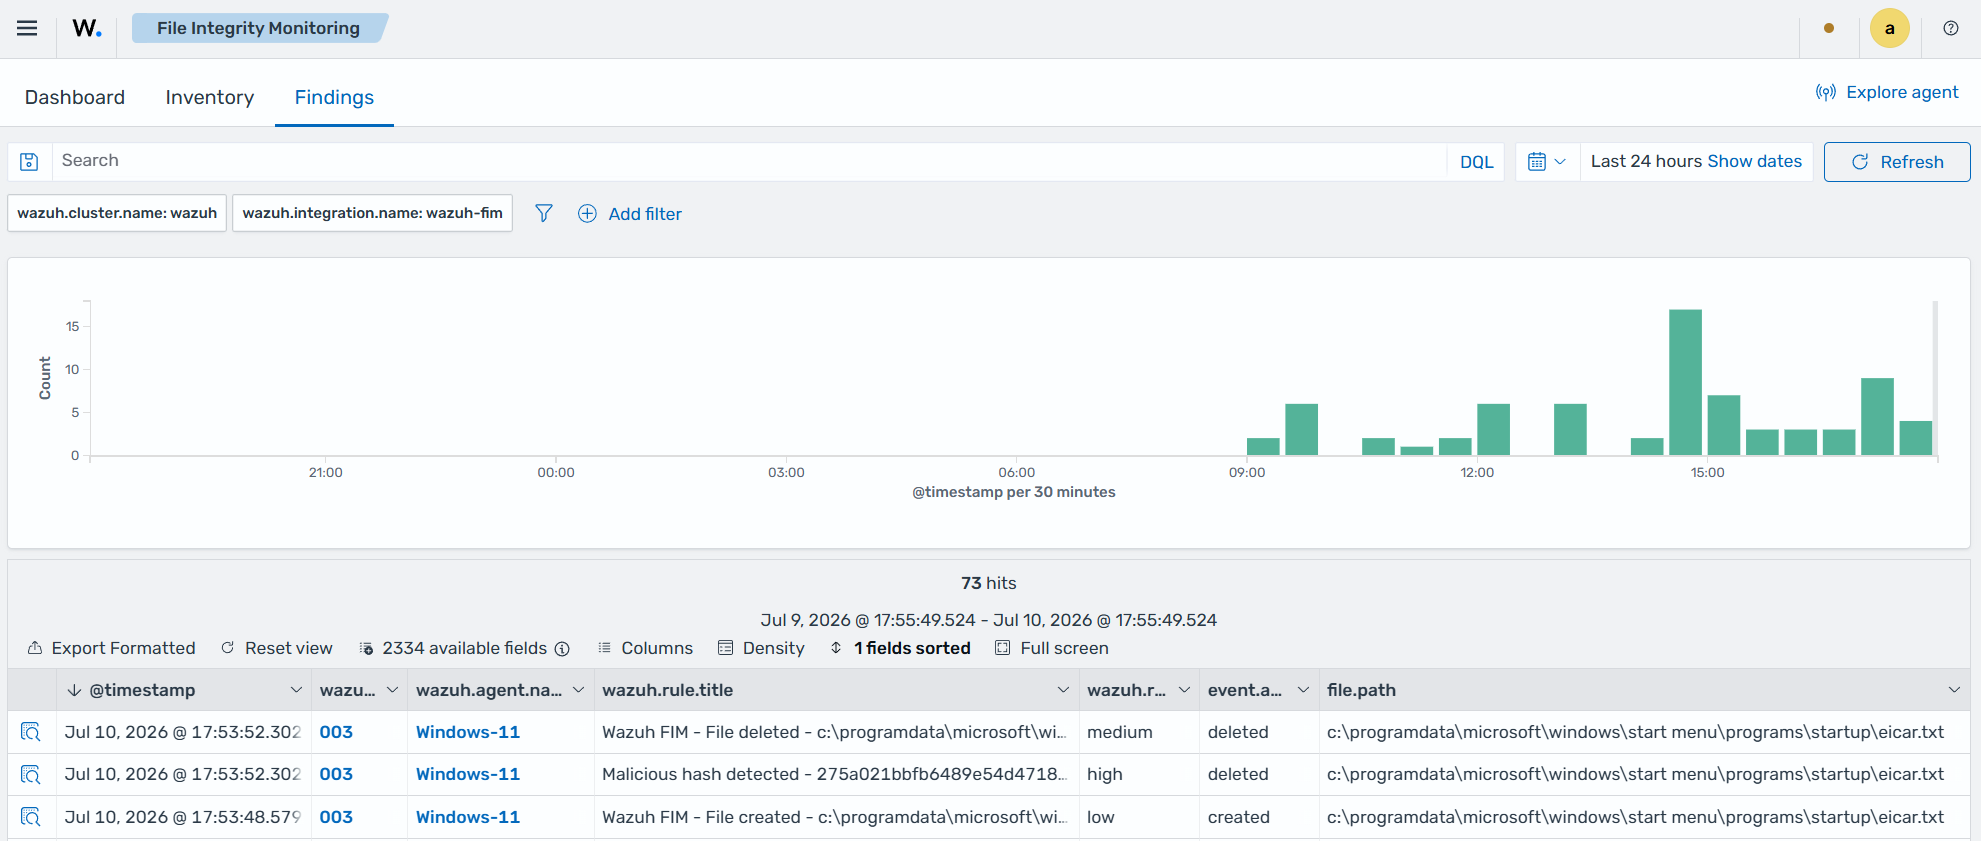The height and width of the screenshot is (841, 1981).
Task: Open the Columns selector
Action: coord(645,648)
